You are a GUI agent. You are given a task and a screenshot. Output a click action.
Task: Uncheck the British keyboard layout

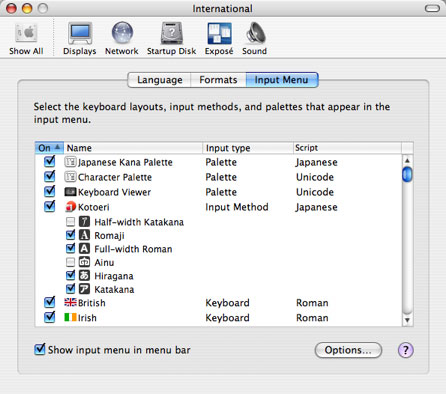(50, 302)
